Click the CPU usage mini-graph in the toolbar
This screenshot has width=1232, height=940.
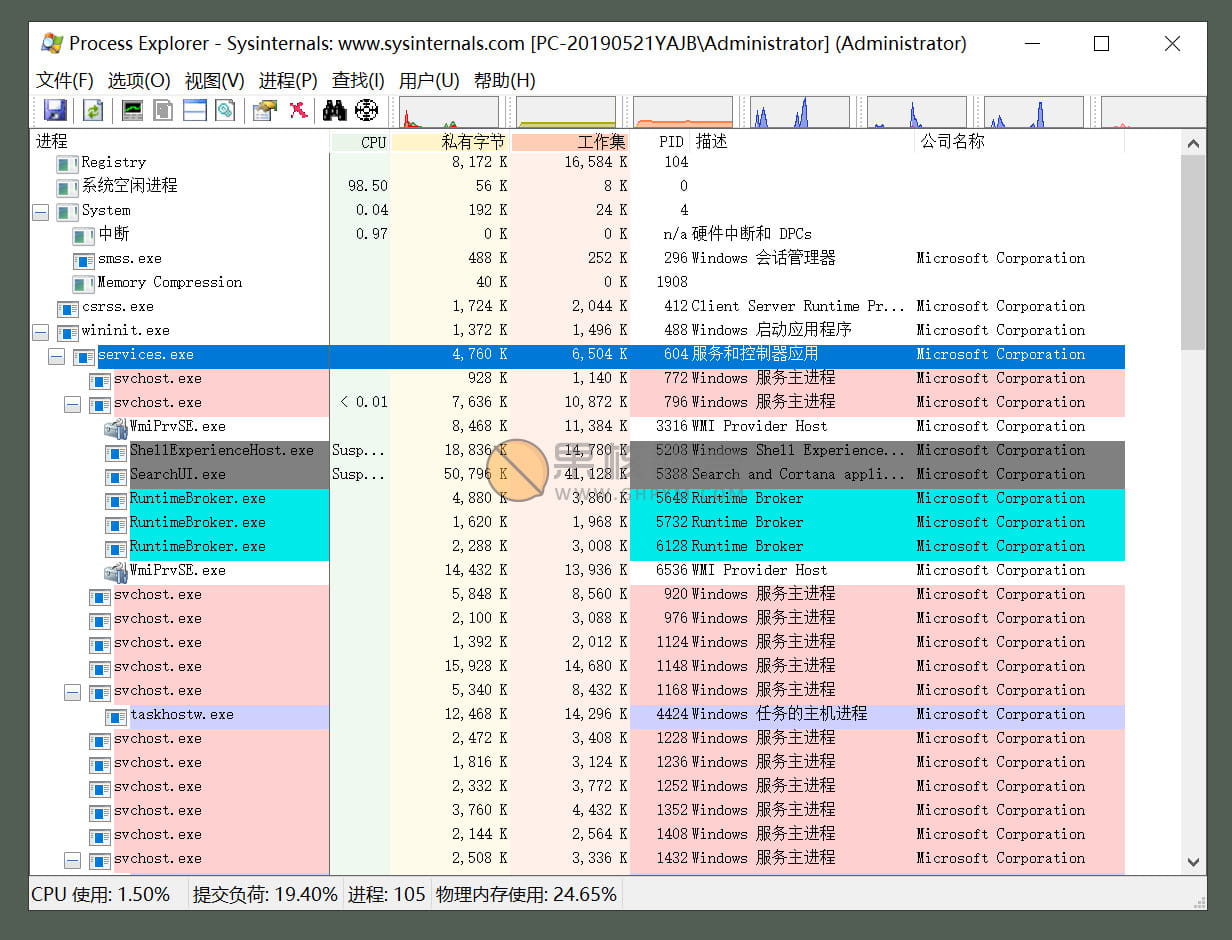tap(448, 110)
